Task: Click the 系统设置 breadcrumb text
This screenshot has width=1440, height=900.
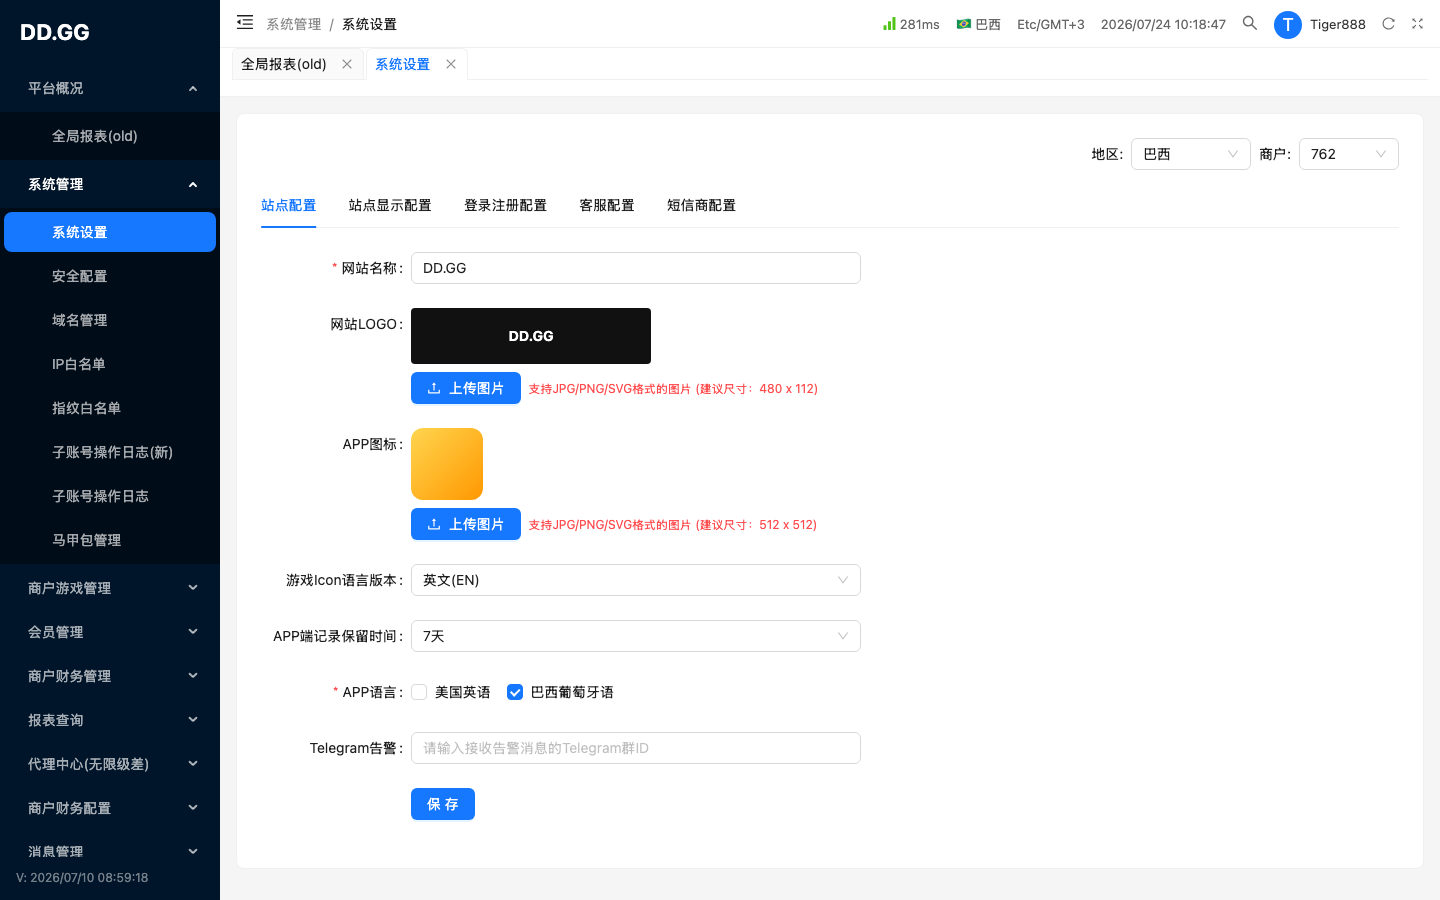Action: 369,24
